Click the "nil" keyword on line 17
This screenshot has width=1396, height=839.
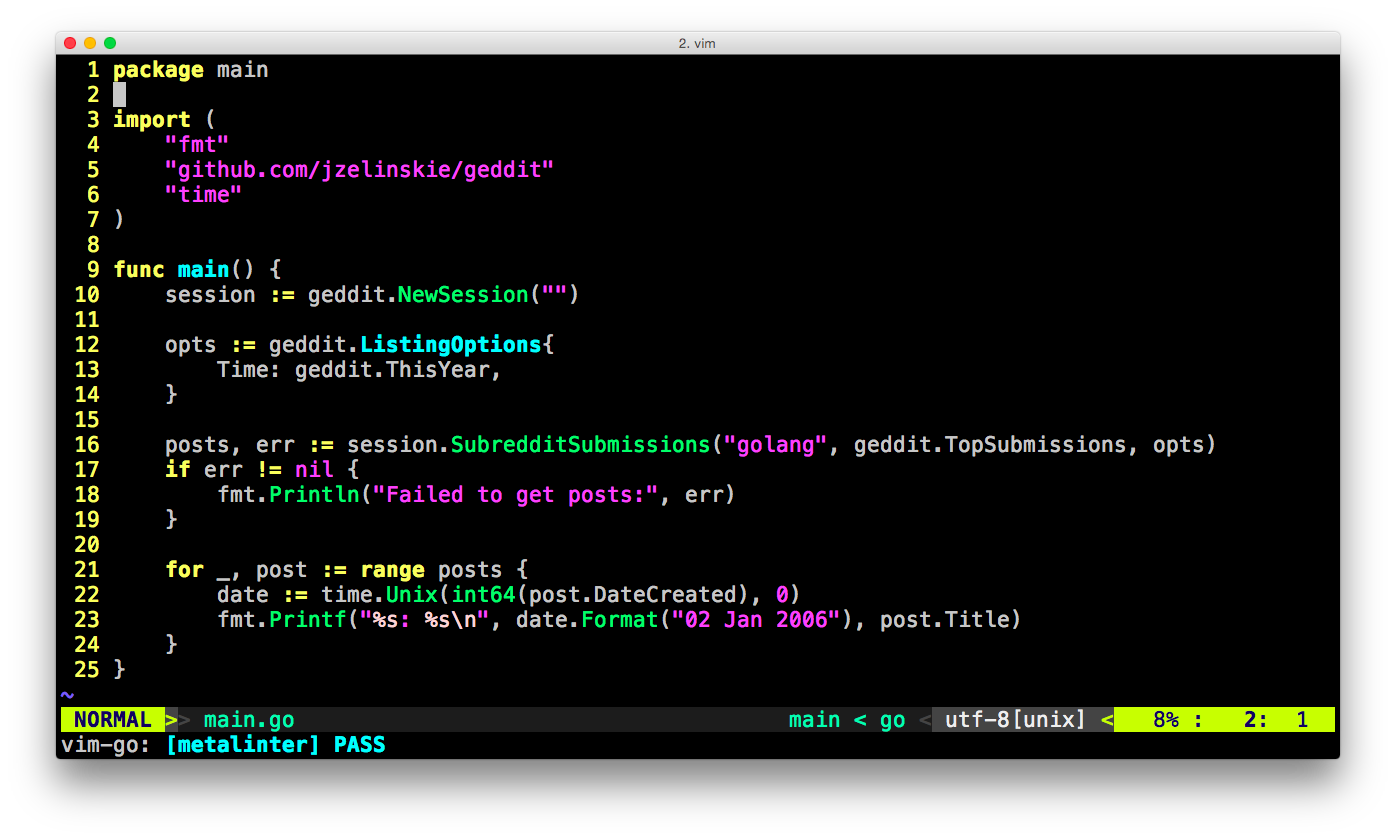point(314,470)
